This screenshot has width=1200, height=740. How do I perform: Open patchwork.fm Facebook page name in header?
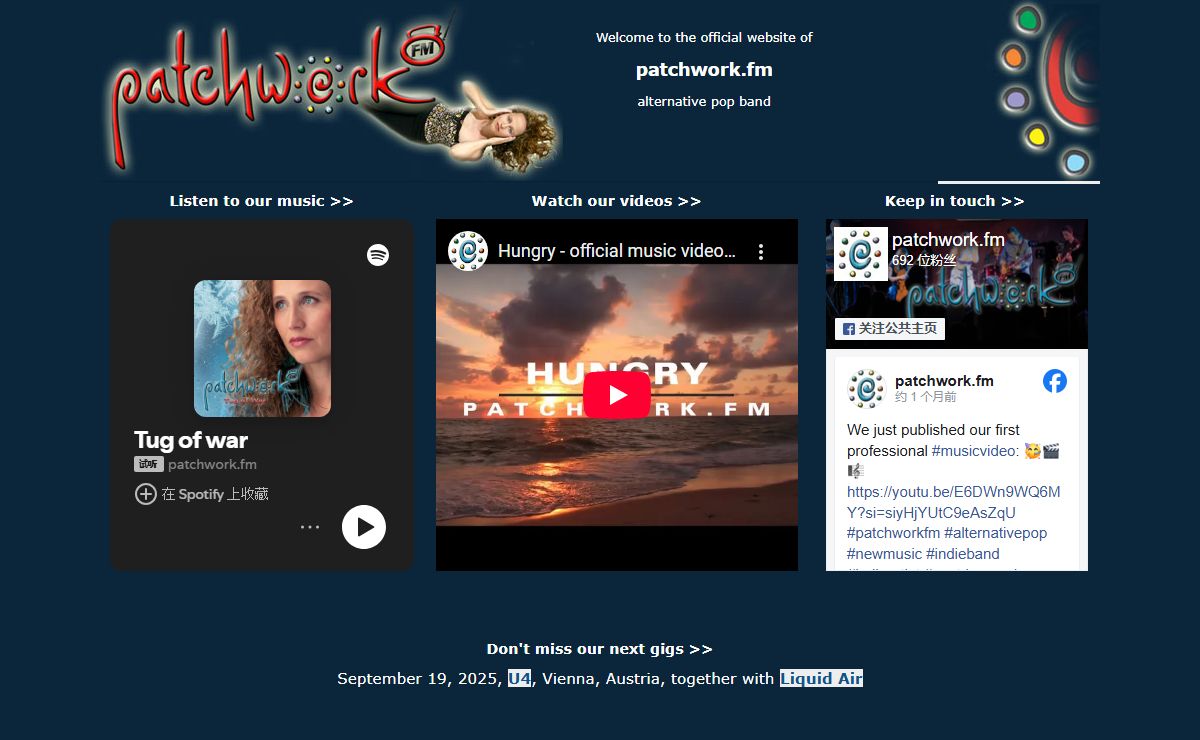[948, 240]
